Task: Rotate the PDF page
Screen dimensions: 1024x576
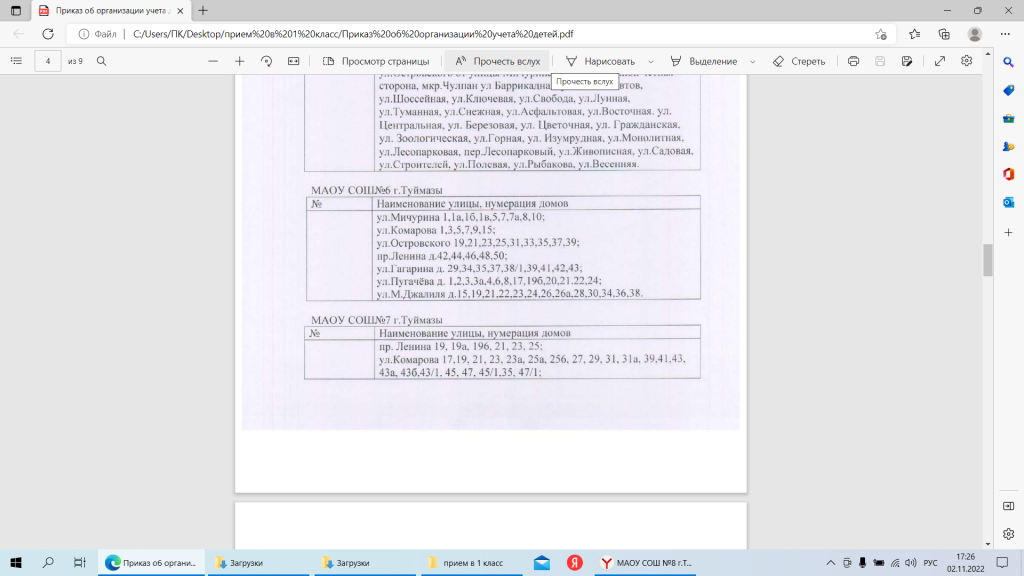Action: [266, 61]
